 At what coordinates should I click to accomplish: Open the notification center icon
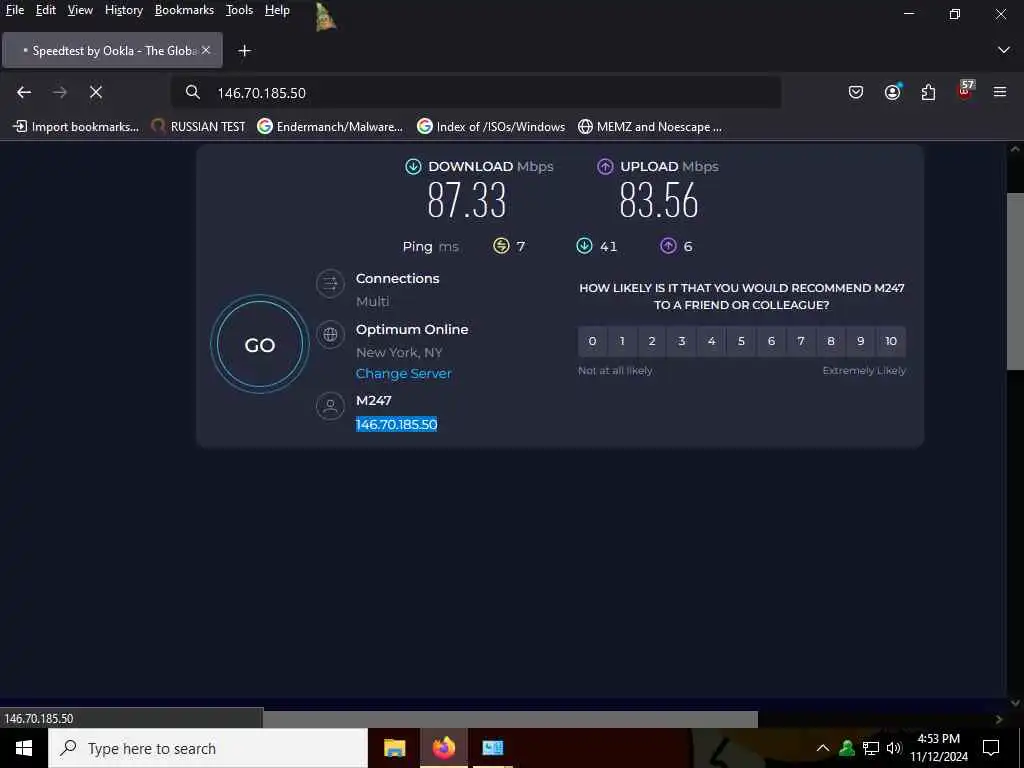[991, 748]
